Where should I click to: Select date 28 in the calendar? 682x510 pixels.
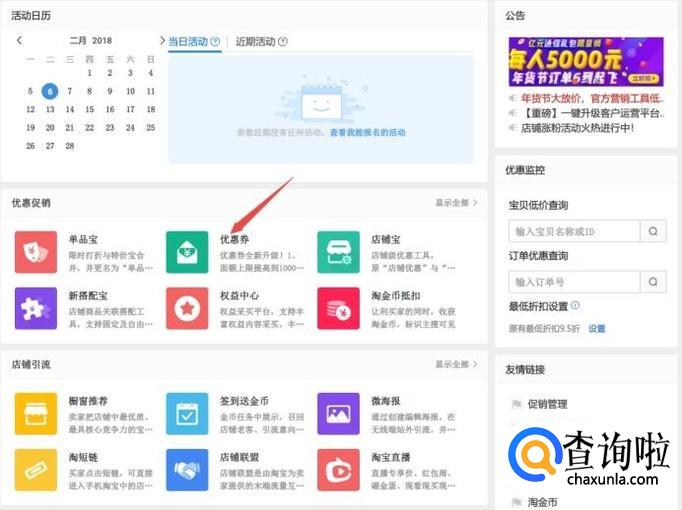[x=70, y=146]
